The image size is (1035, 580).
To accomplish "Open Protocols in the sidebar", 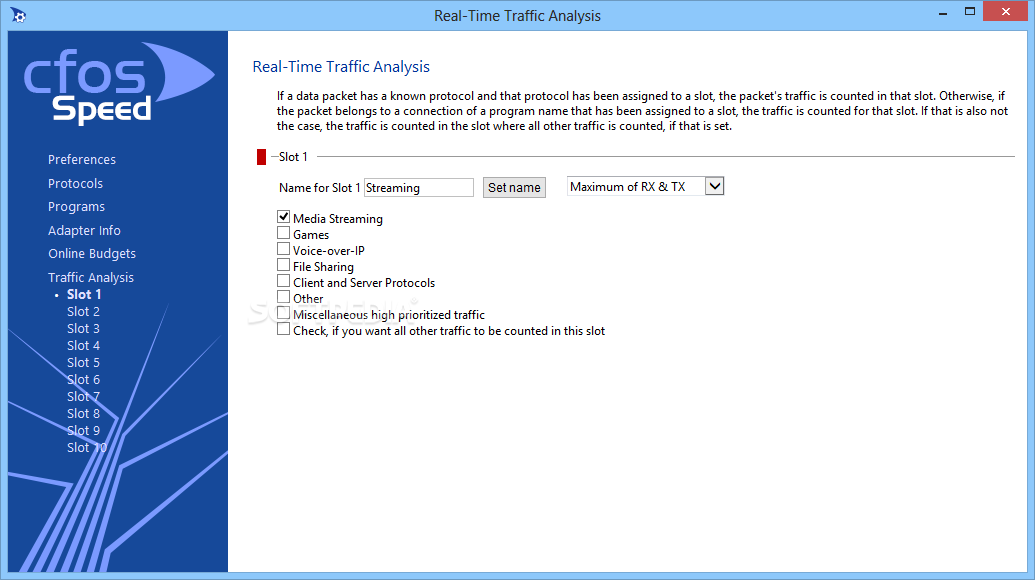I will (75, 183).
